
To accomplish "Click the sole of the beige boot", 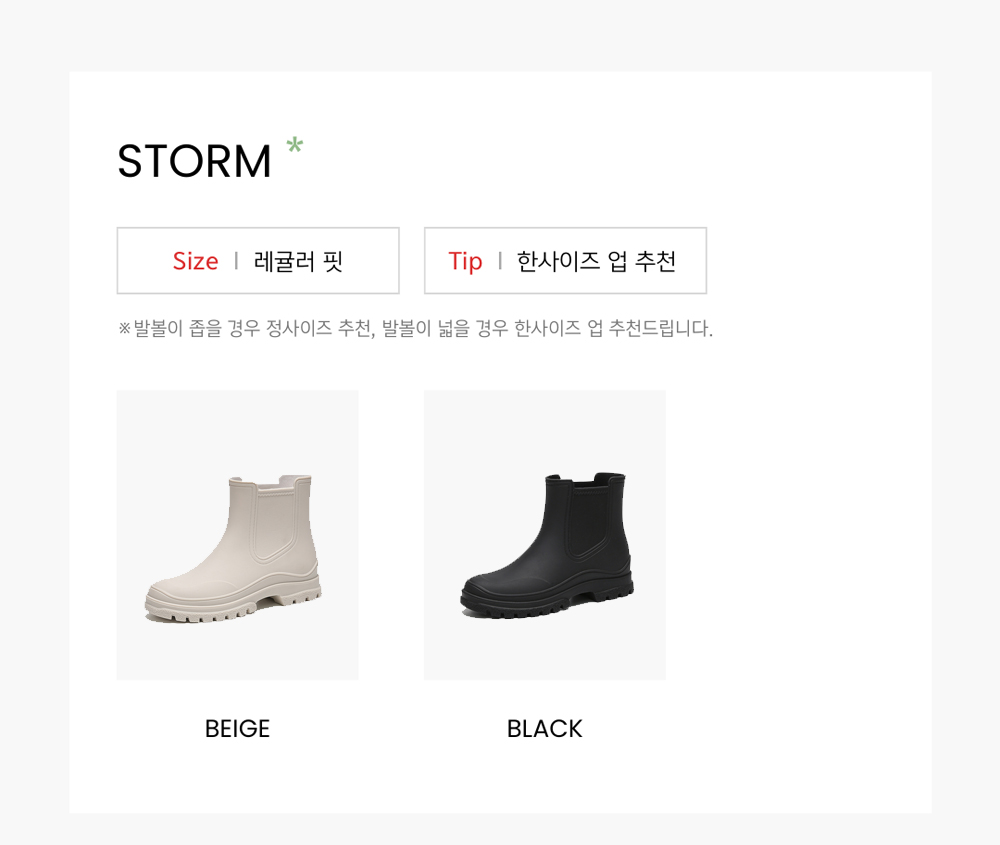I will click(233, 606).
